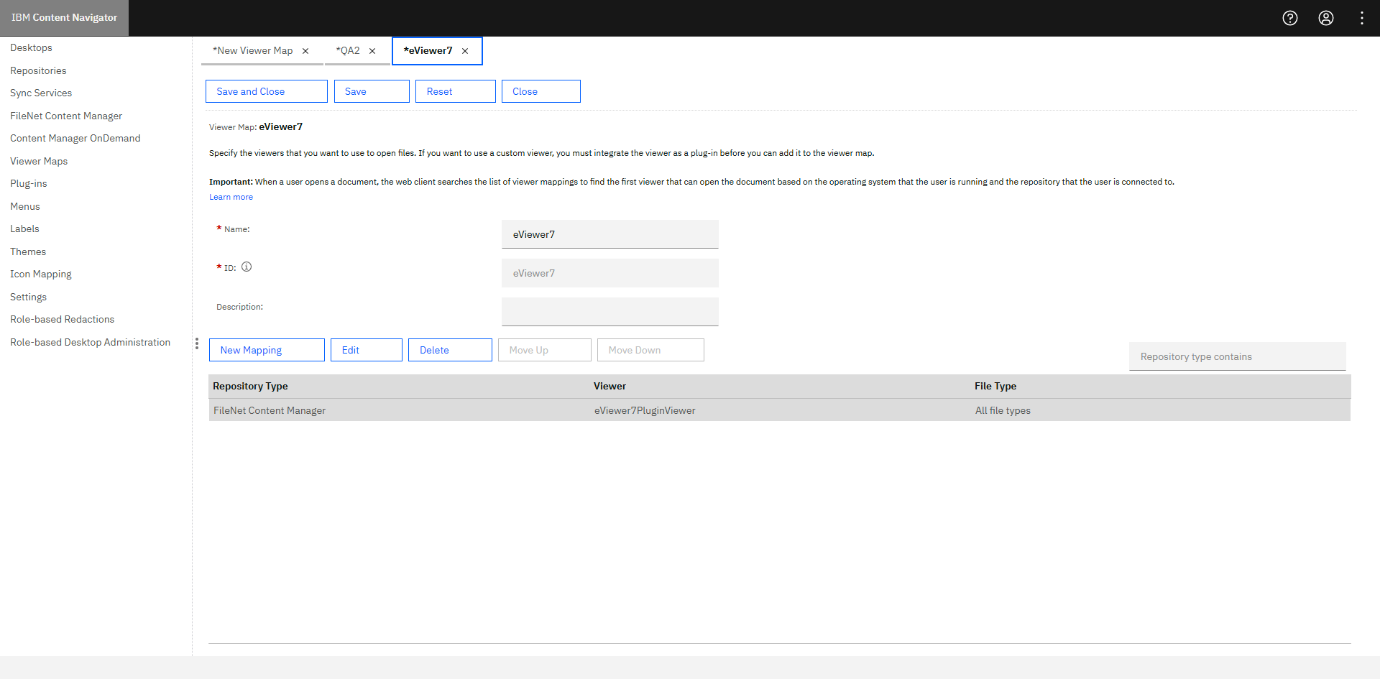Open the help question mark icon
The width and height of the screenshot is (1380, 679).
coord(1290,18)
